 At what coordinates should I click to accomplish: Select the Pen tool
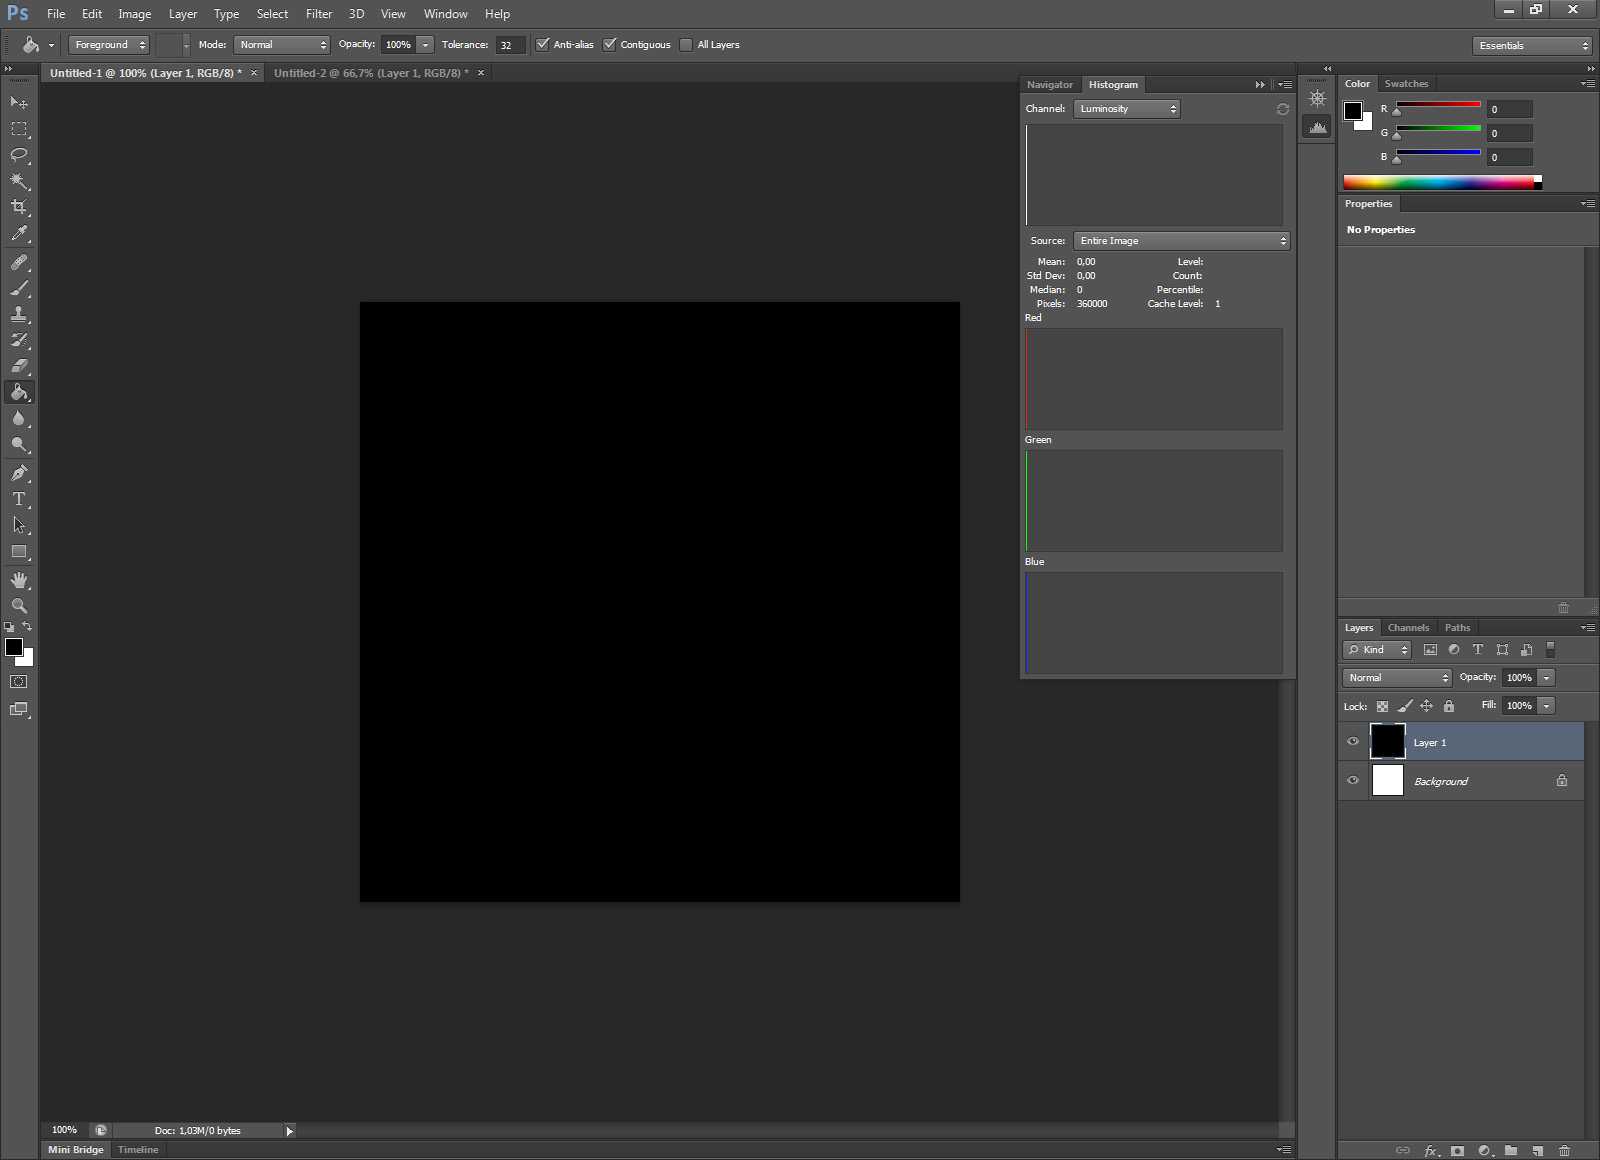click(19, 473)
